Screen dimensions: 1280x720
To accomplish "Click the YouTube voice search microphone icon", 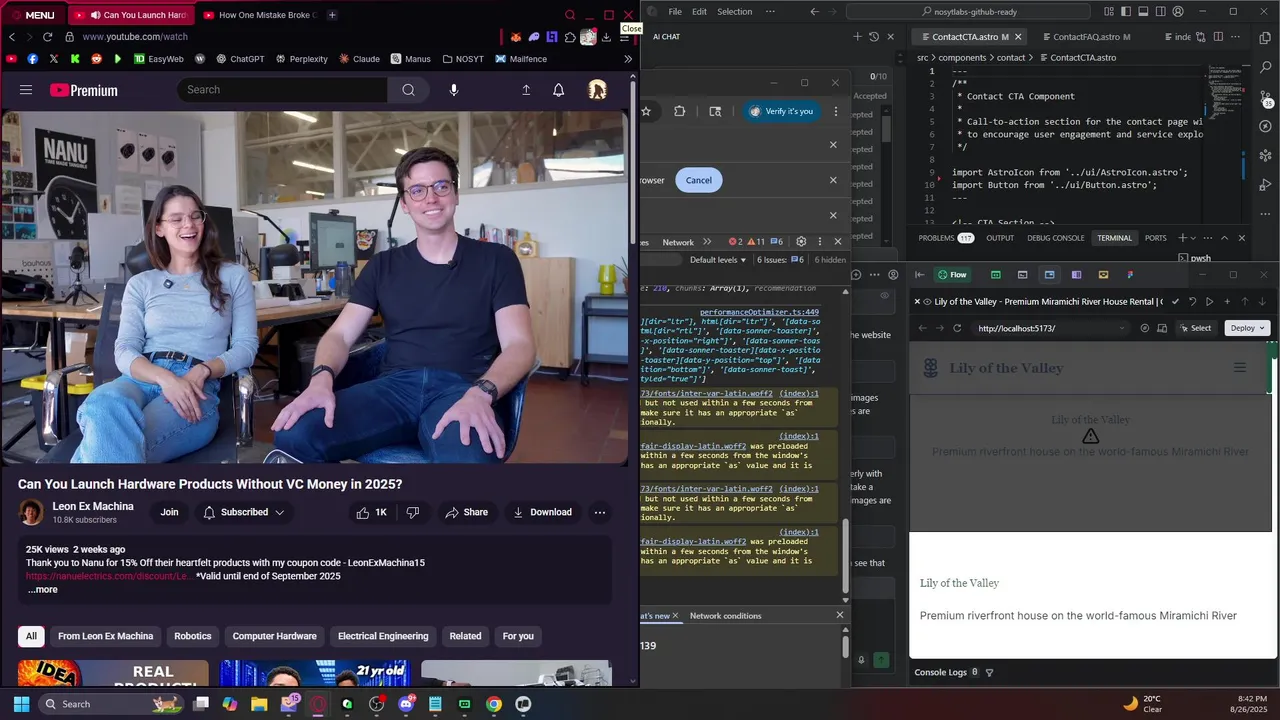I will [454, 90].
